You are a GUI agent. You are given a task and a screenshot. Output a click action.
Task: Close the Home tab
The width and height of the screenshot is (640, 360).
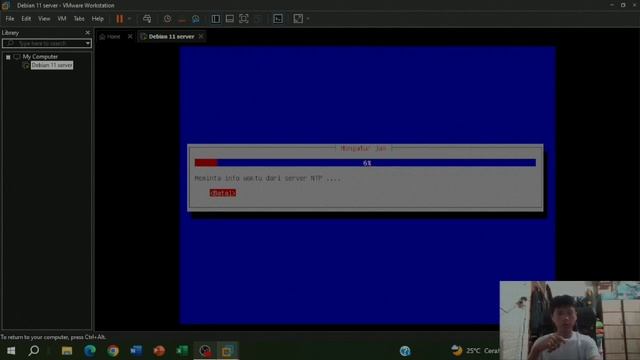tap(130, 36)
